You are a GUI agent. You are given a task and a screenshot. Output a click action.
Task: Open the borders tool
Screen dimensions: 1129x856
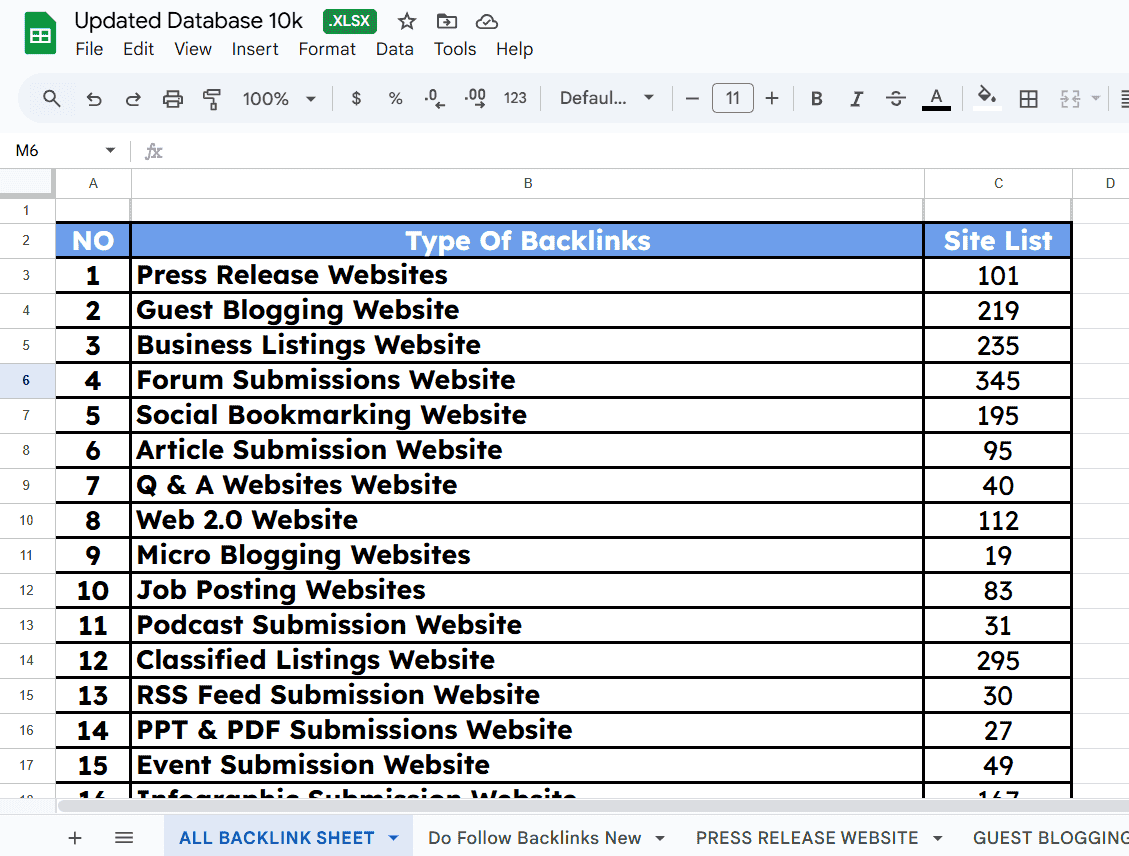click(x=1028, y=98)
